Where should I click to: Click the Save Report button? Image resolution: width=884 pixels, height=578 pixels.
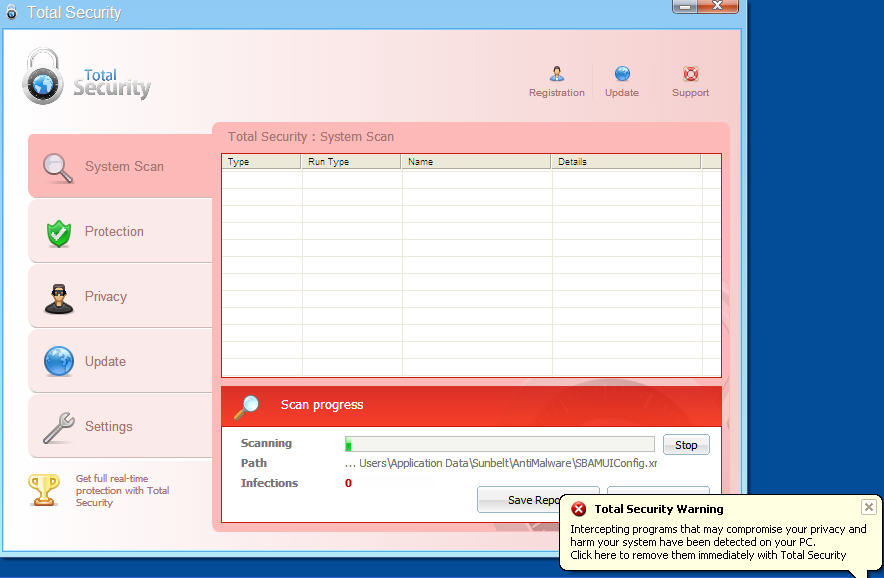[519, 499]
